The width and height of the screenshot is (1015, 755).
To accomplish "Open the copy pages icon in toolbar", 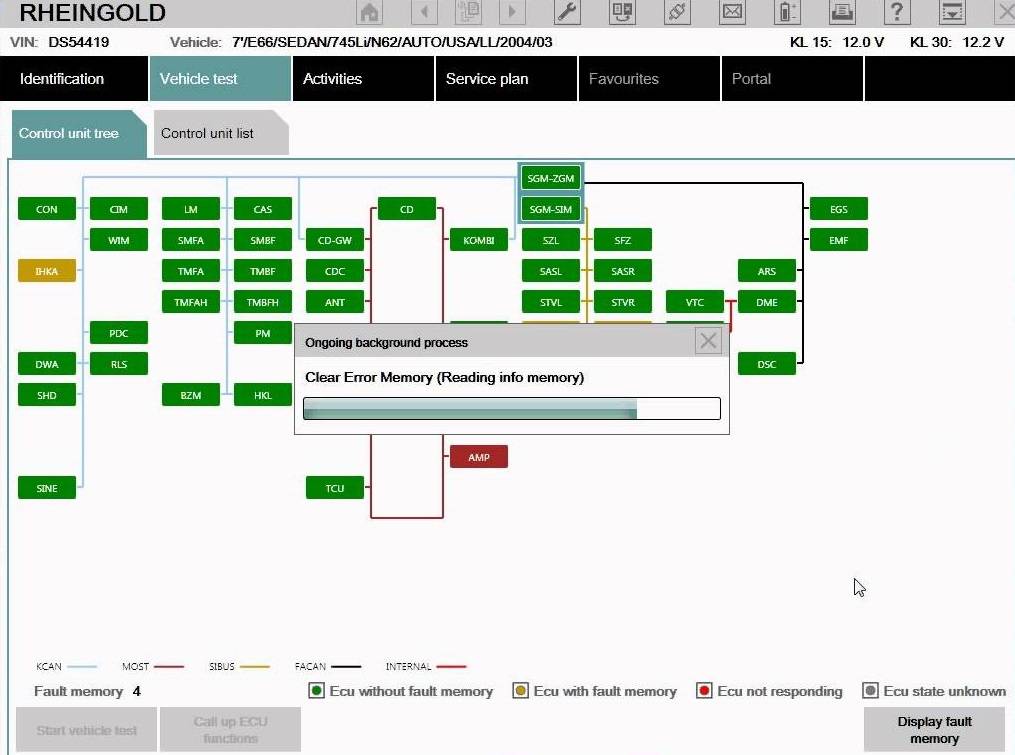I will pos(468,12).
